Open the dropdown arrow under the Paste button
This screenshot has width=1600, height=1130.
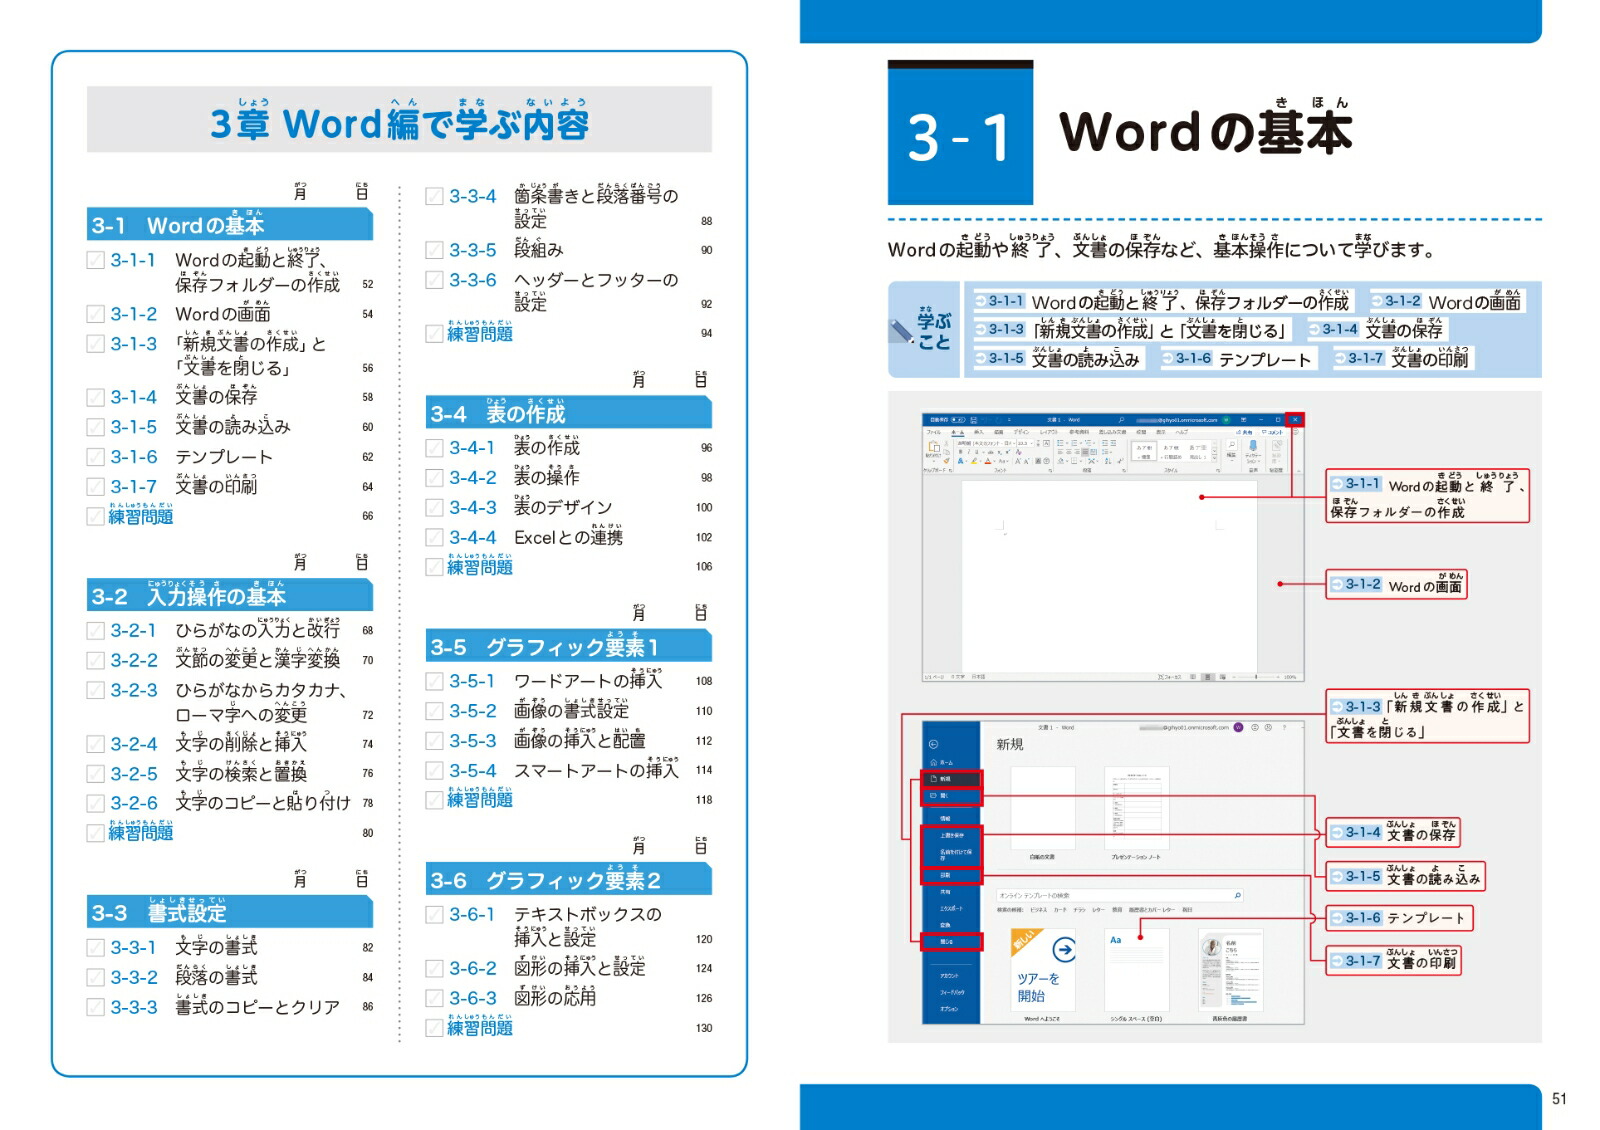934,461
